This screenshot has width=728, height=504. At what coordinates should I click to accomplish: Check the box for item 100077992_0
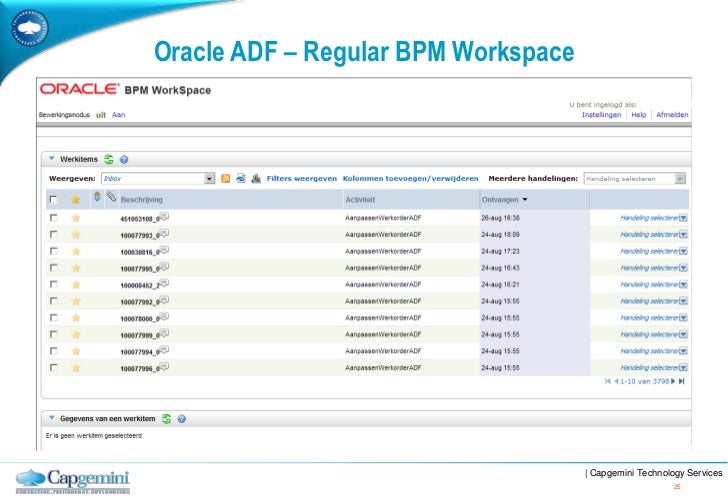click(54, 301)
